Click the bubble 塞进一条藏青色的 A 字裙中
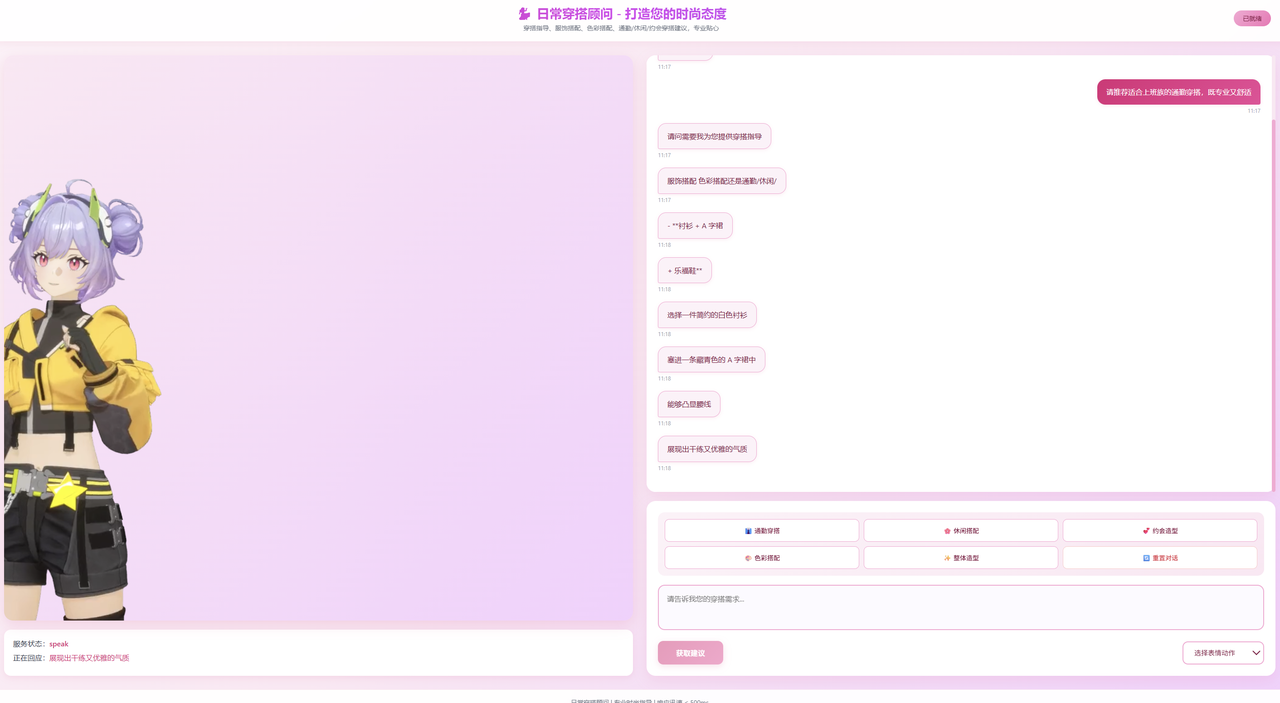Screen dimensions: 1280x703 pos(711,360)
